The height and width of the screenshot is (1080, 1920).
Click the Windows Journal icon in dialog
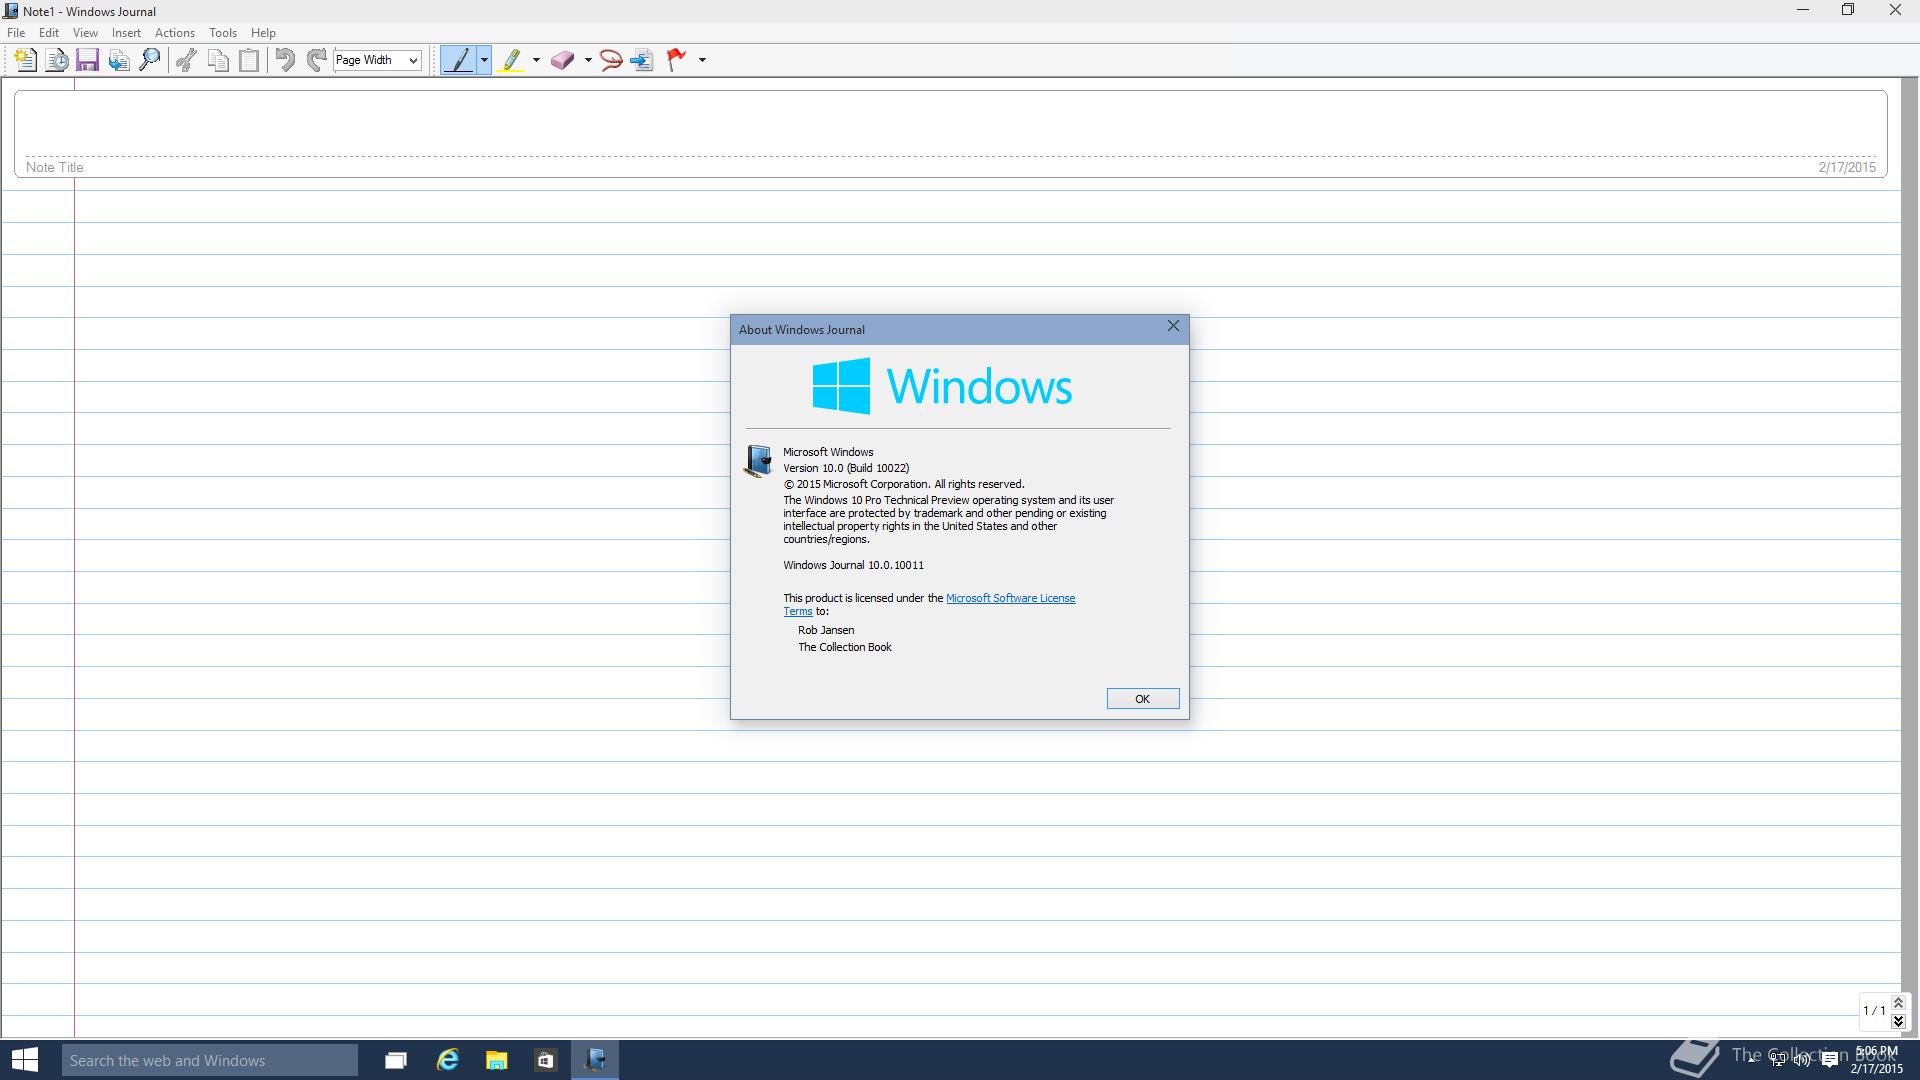pos(758,461)
